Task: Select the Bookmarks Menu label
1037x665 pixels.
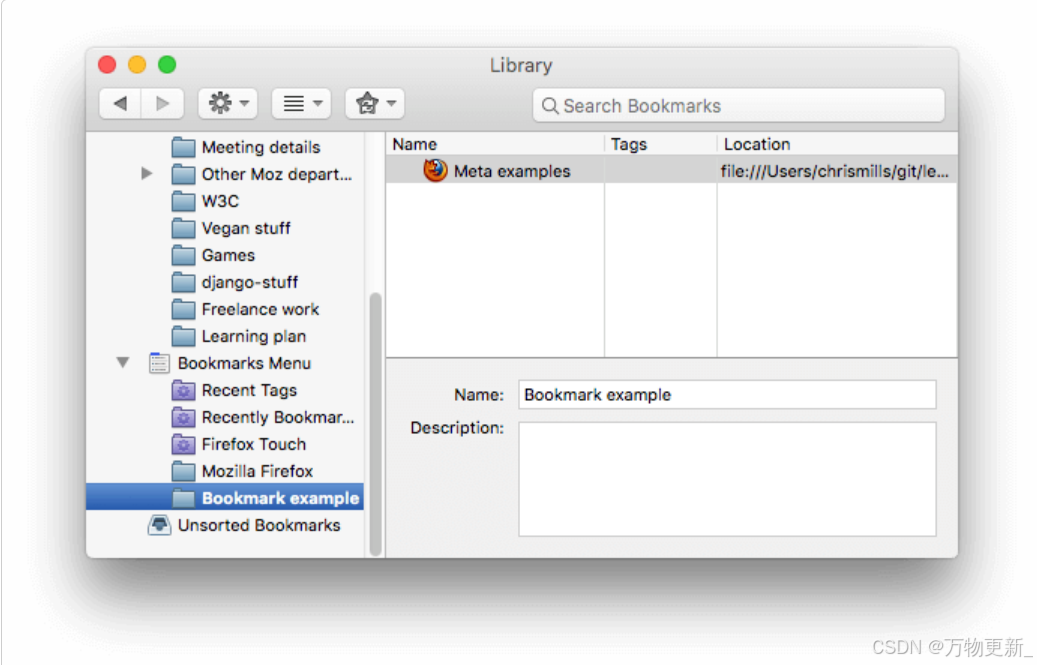Action: coord(245,364)
